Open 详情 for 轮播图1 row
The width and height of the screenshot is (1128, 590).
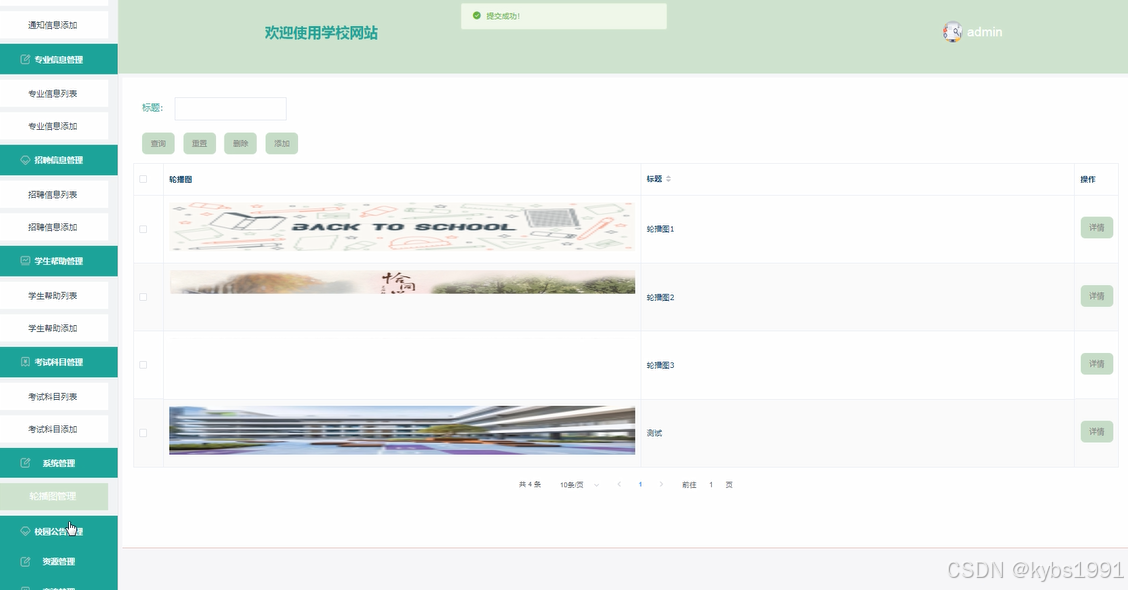tap(1096, 228)
